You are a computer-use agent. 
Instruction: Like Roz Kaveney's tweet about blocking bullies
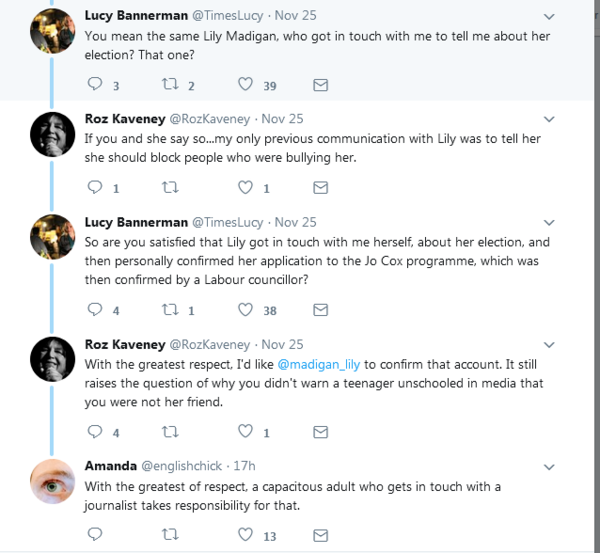tap(245, 187)
